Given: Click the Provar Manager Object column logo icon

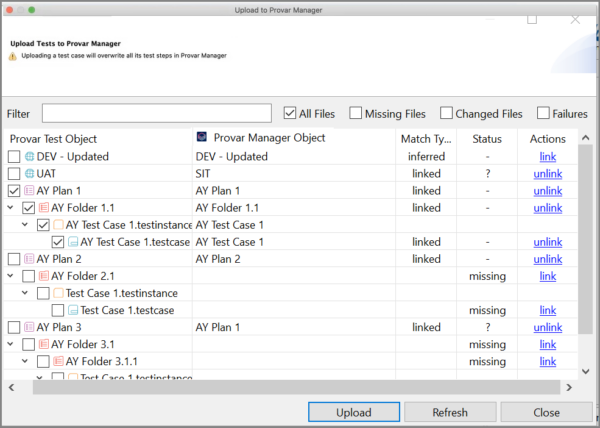Looking at the screenshot, I should coord(201,137).
